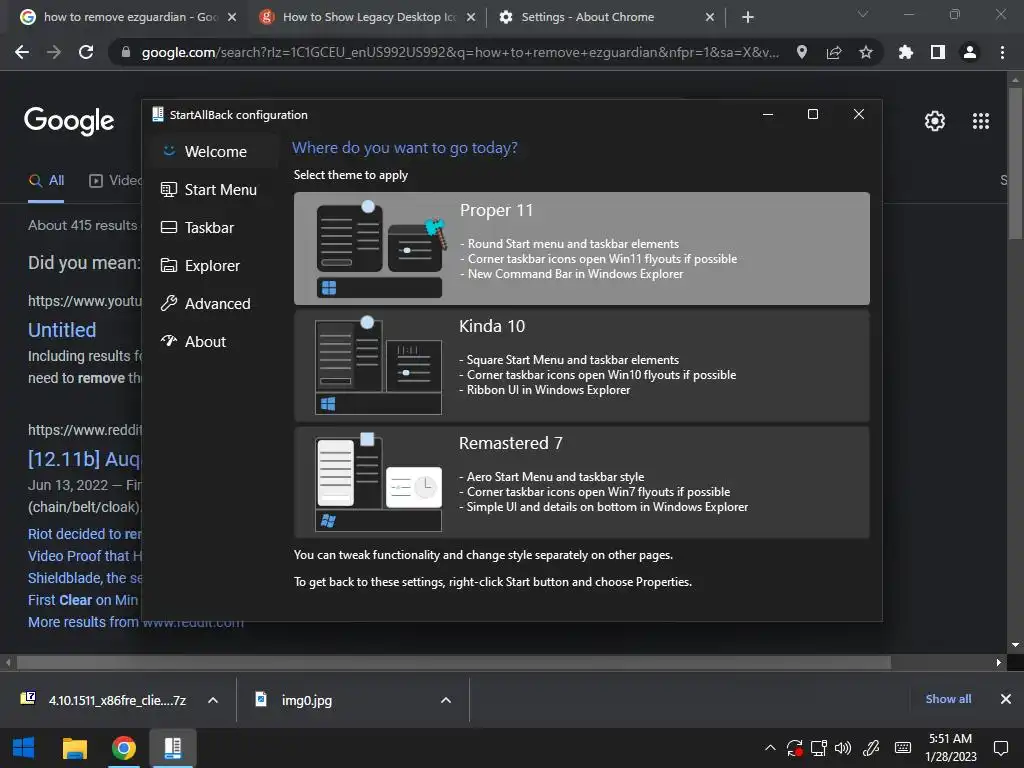1024x768 pixels.
Task: Select the All search results tab
Action: point(46,181)
